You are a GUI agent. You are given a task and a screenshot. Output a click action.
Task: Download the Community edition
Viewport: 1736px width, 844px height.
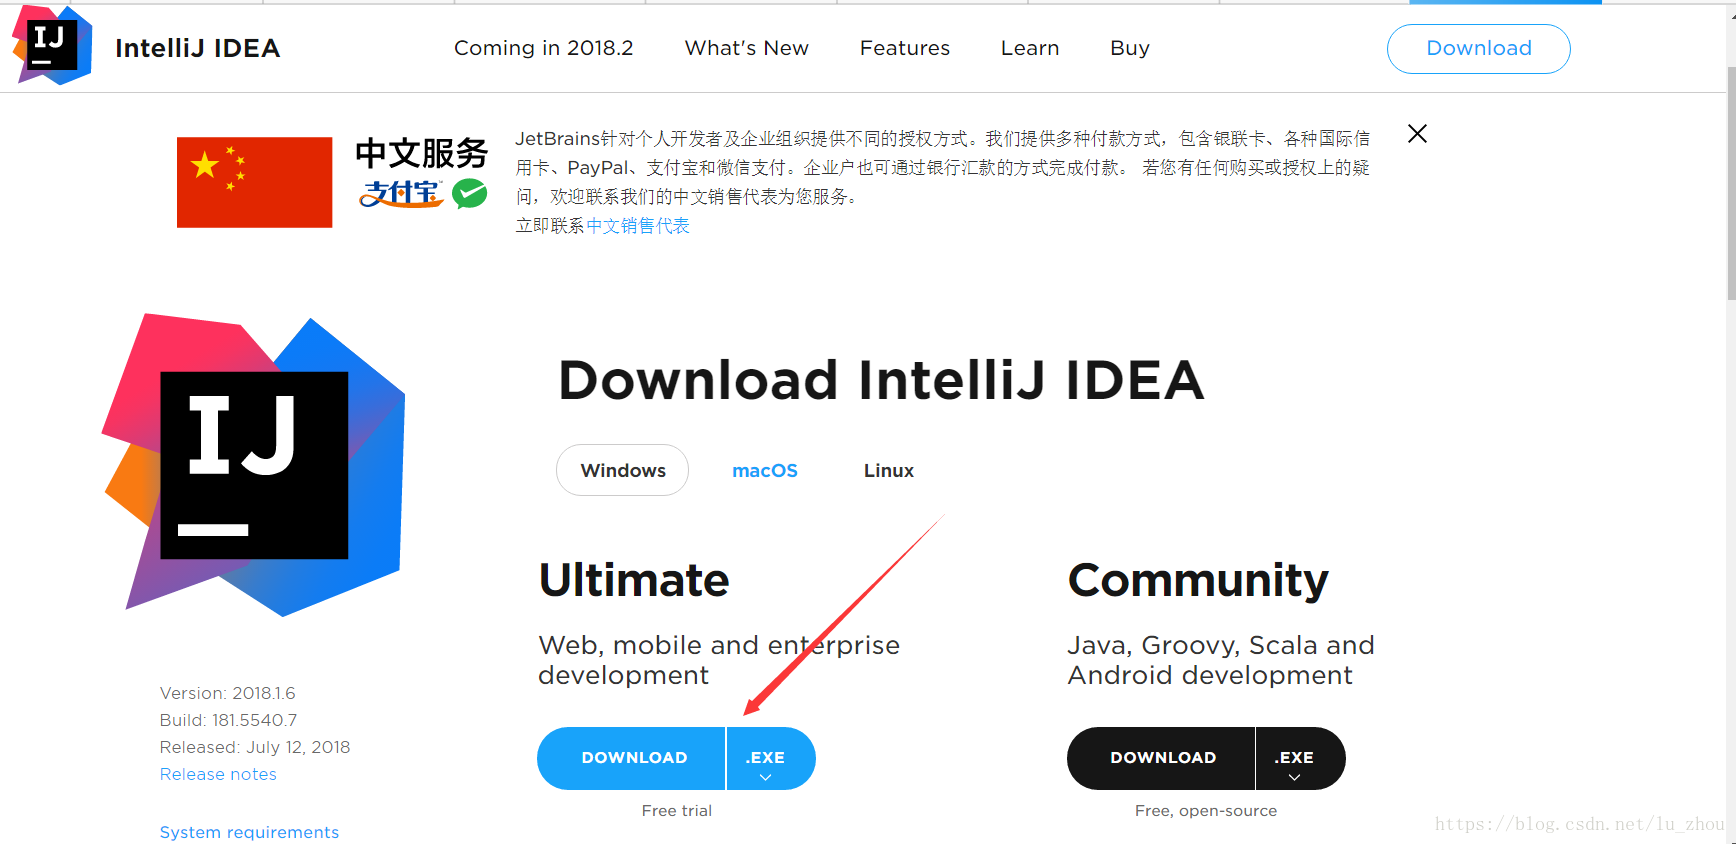pos(1161,758)
